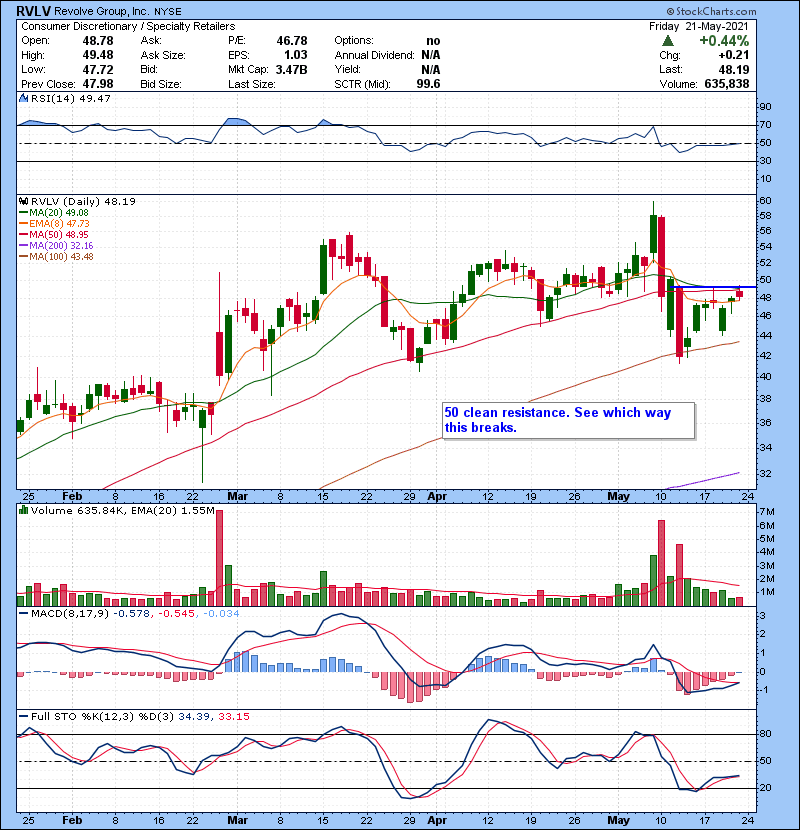Select the Prev Close value 47.98
The height and width of the screenshot is (830, 800).
pyautogui.click(x=98, y=84)
